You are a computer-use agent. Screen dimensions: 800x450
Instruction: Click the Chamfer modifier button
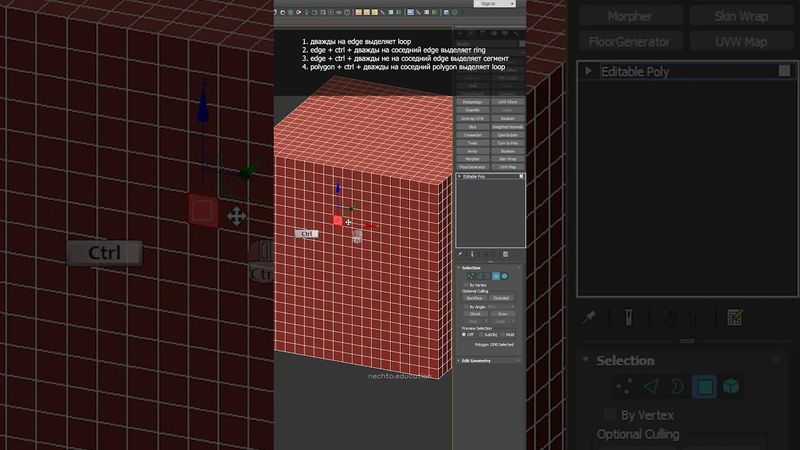click(x=473, y=110)
